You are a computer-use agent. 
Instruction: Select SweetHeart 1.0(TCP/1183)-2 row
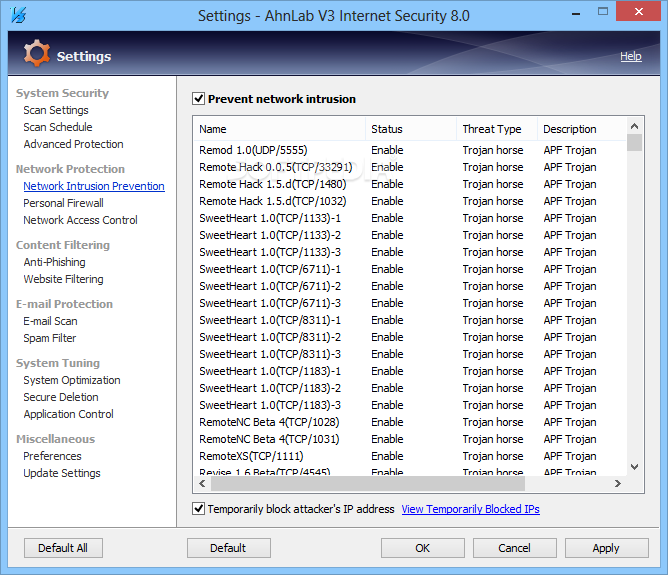click(410, 388)
